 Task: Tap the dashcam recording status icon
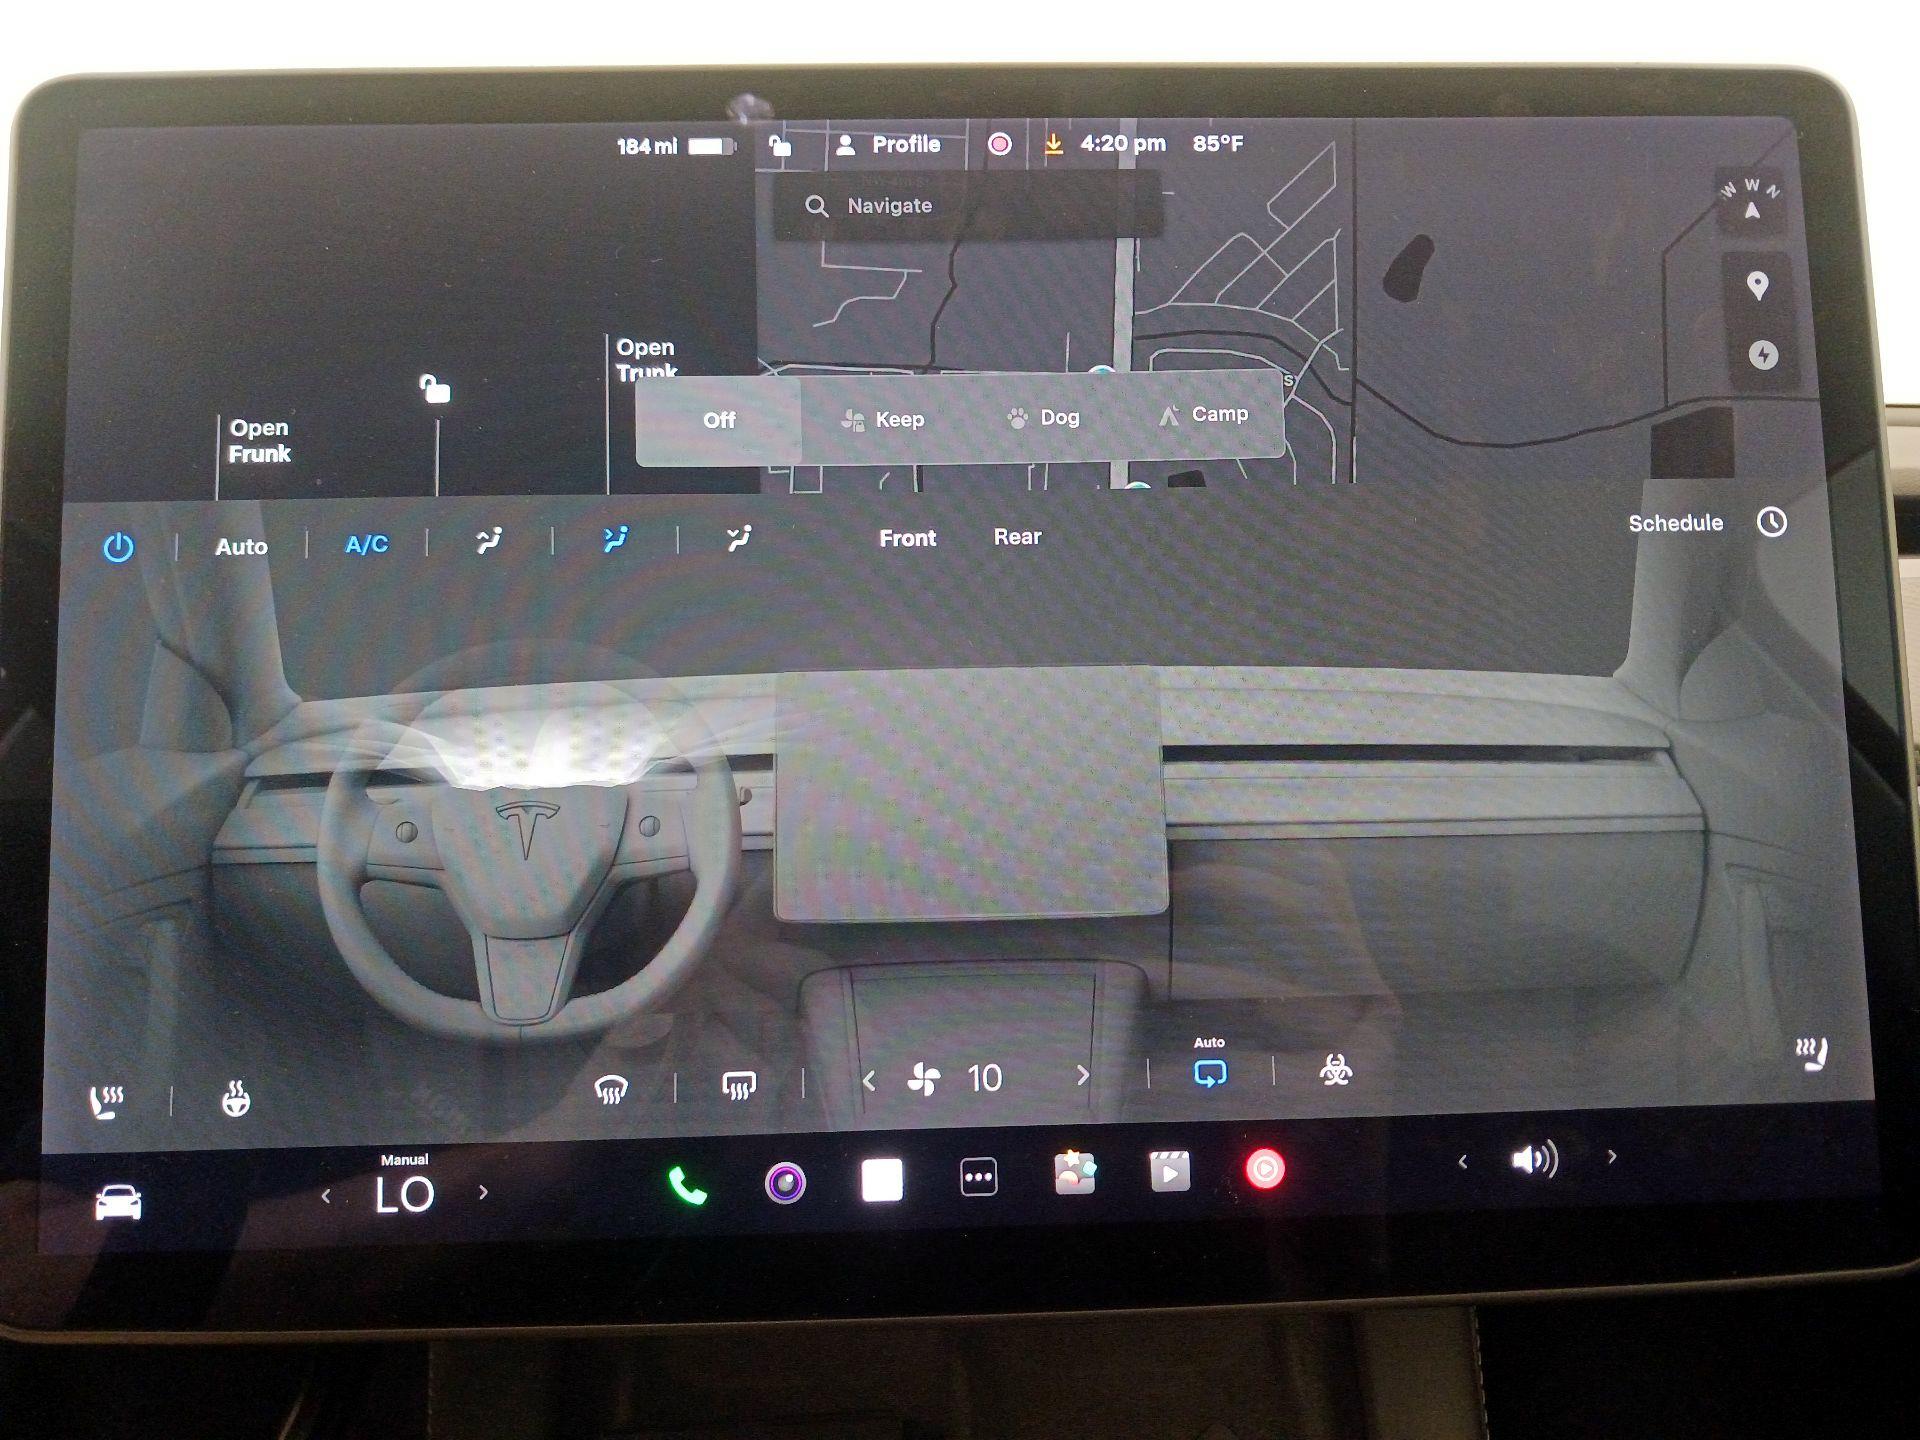point(999,144)
